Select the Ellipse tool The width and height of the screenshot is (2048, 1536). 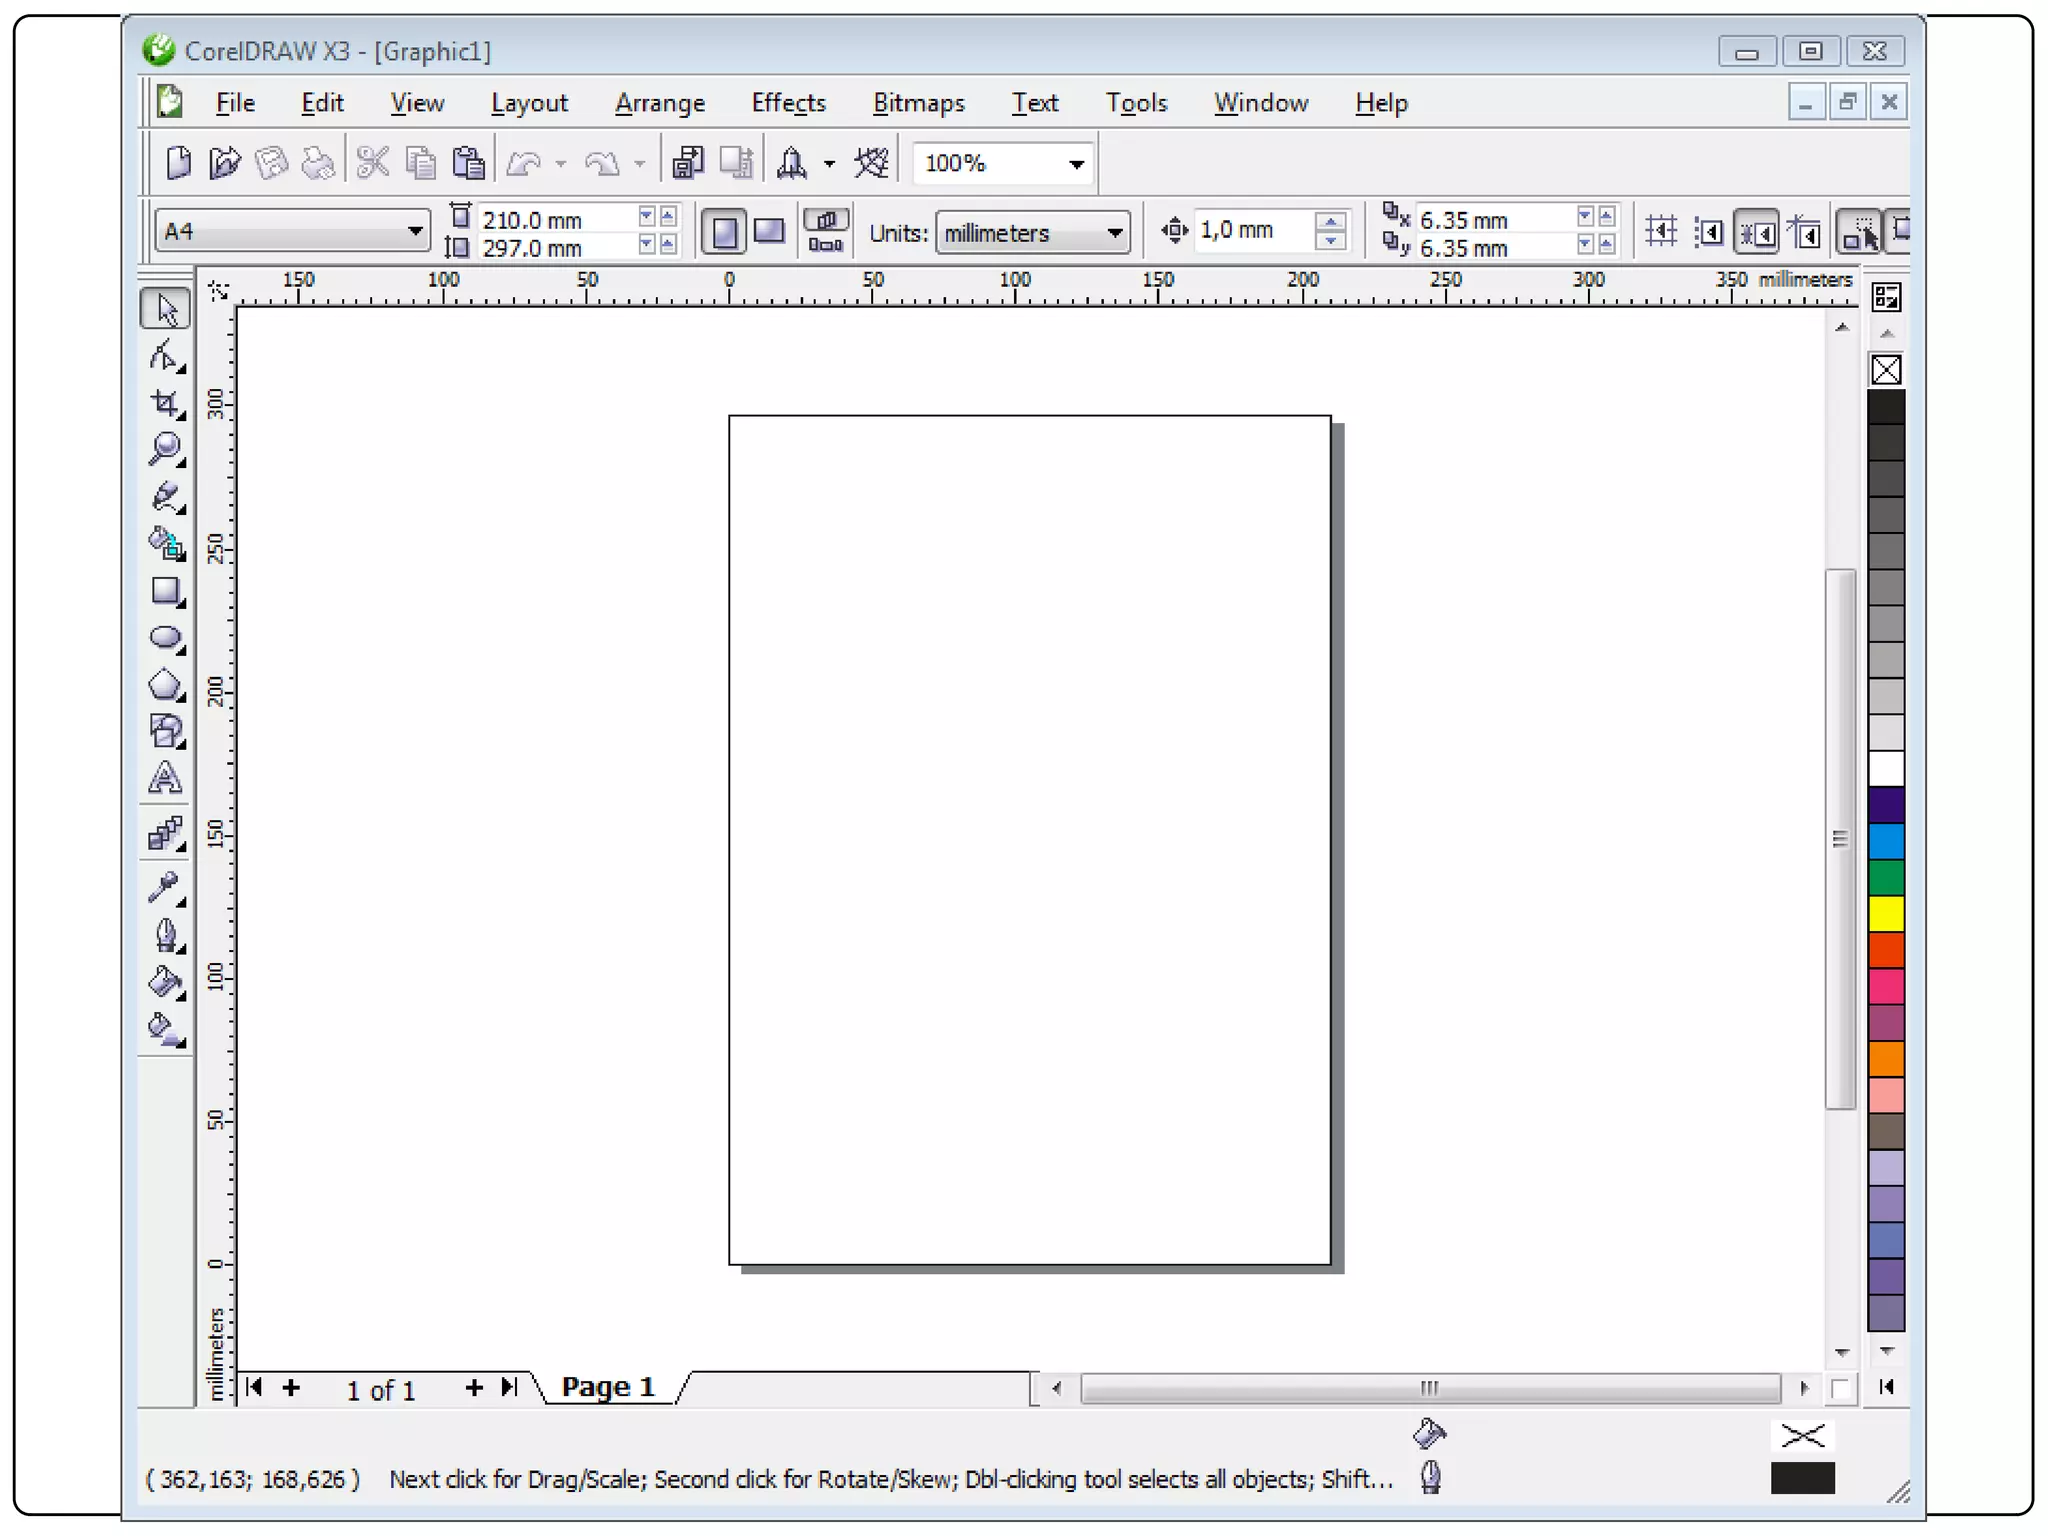pyautogui.click(x=165, y=639)
